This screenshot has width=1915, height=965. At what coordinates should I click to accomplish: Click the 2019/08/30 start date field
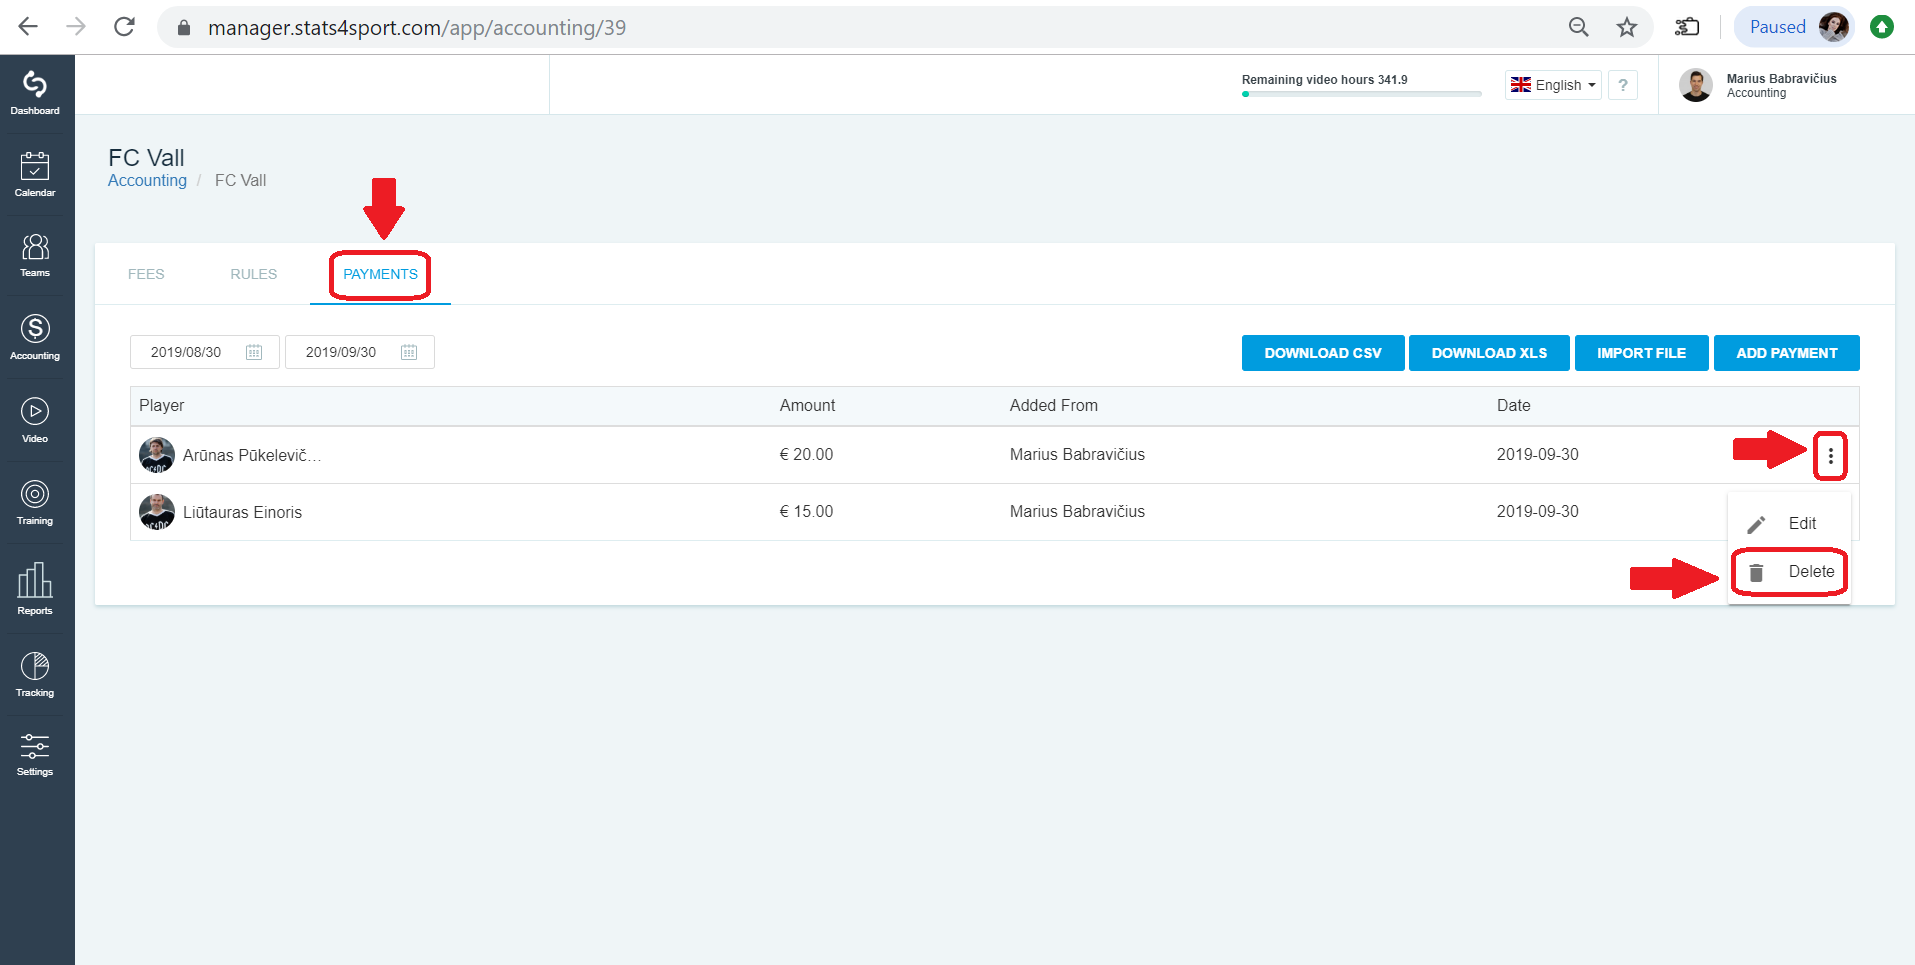coord(205,352)
